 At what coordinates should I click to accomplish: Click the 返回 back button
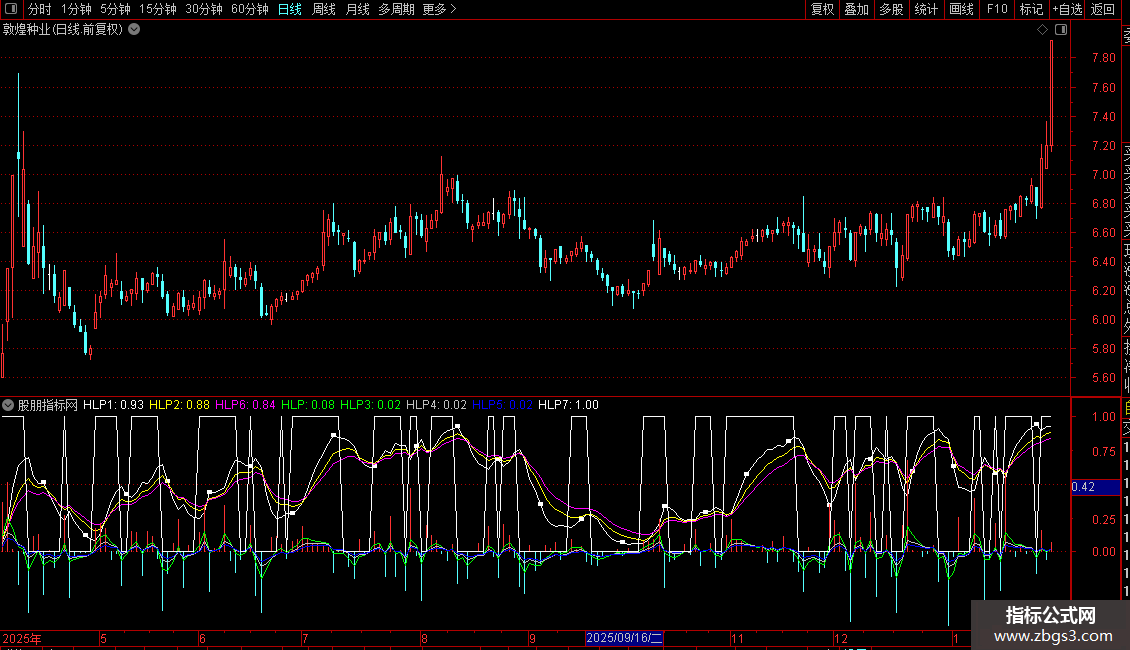(1103, 9)
